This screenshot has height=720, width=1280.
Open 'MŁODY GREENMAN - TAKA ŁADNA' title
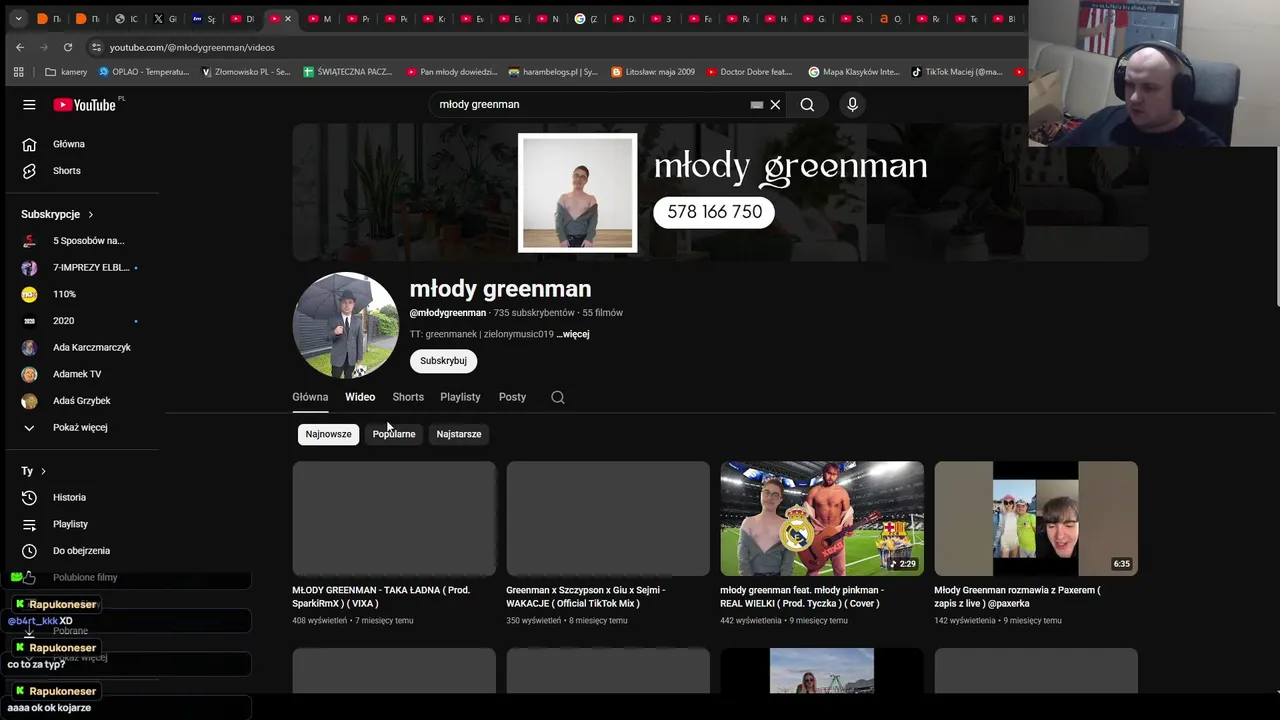381,597
